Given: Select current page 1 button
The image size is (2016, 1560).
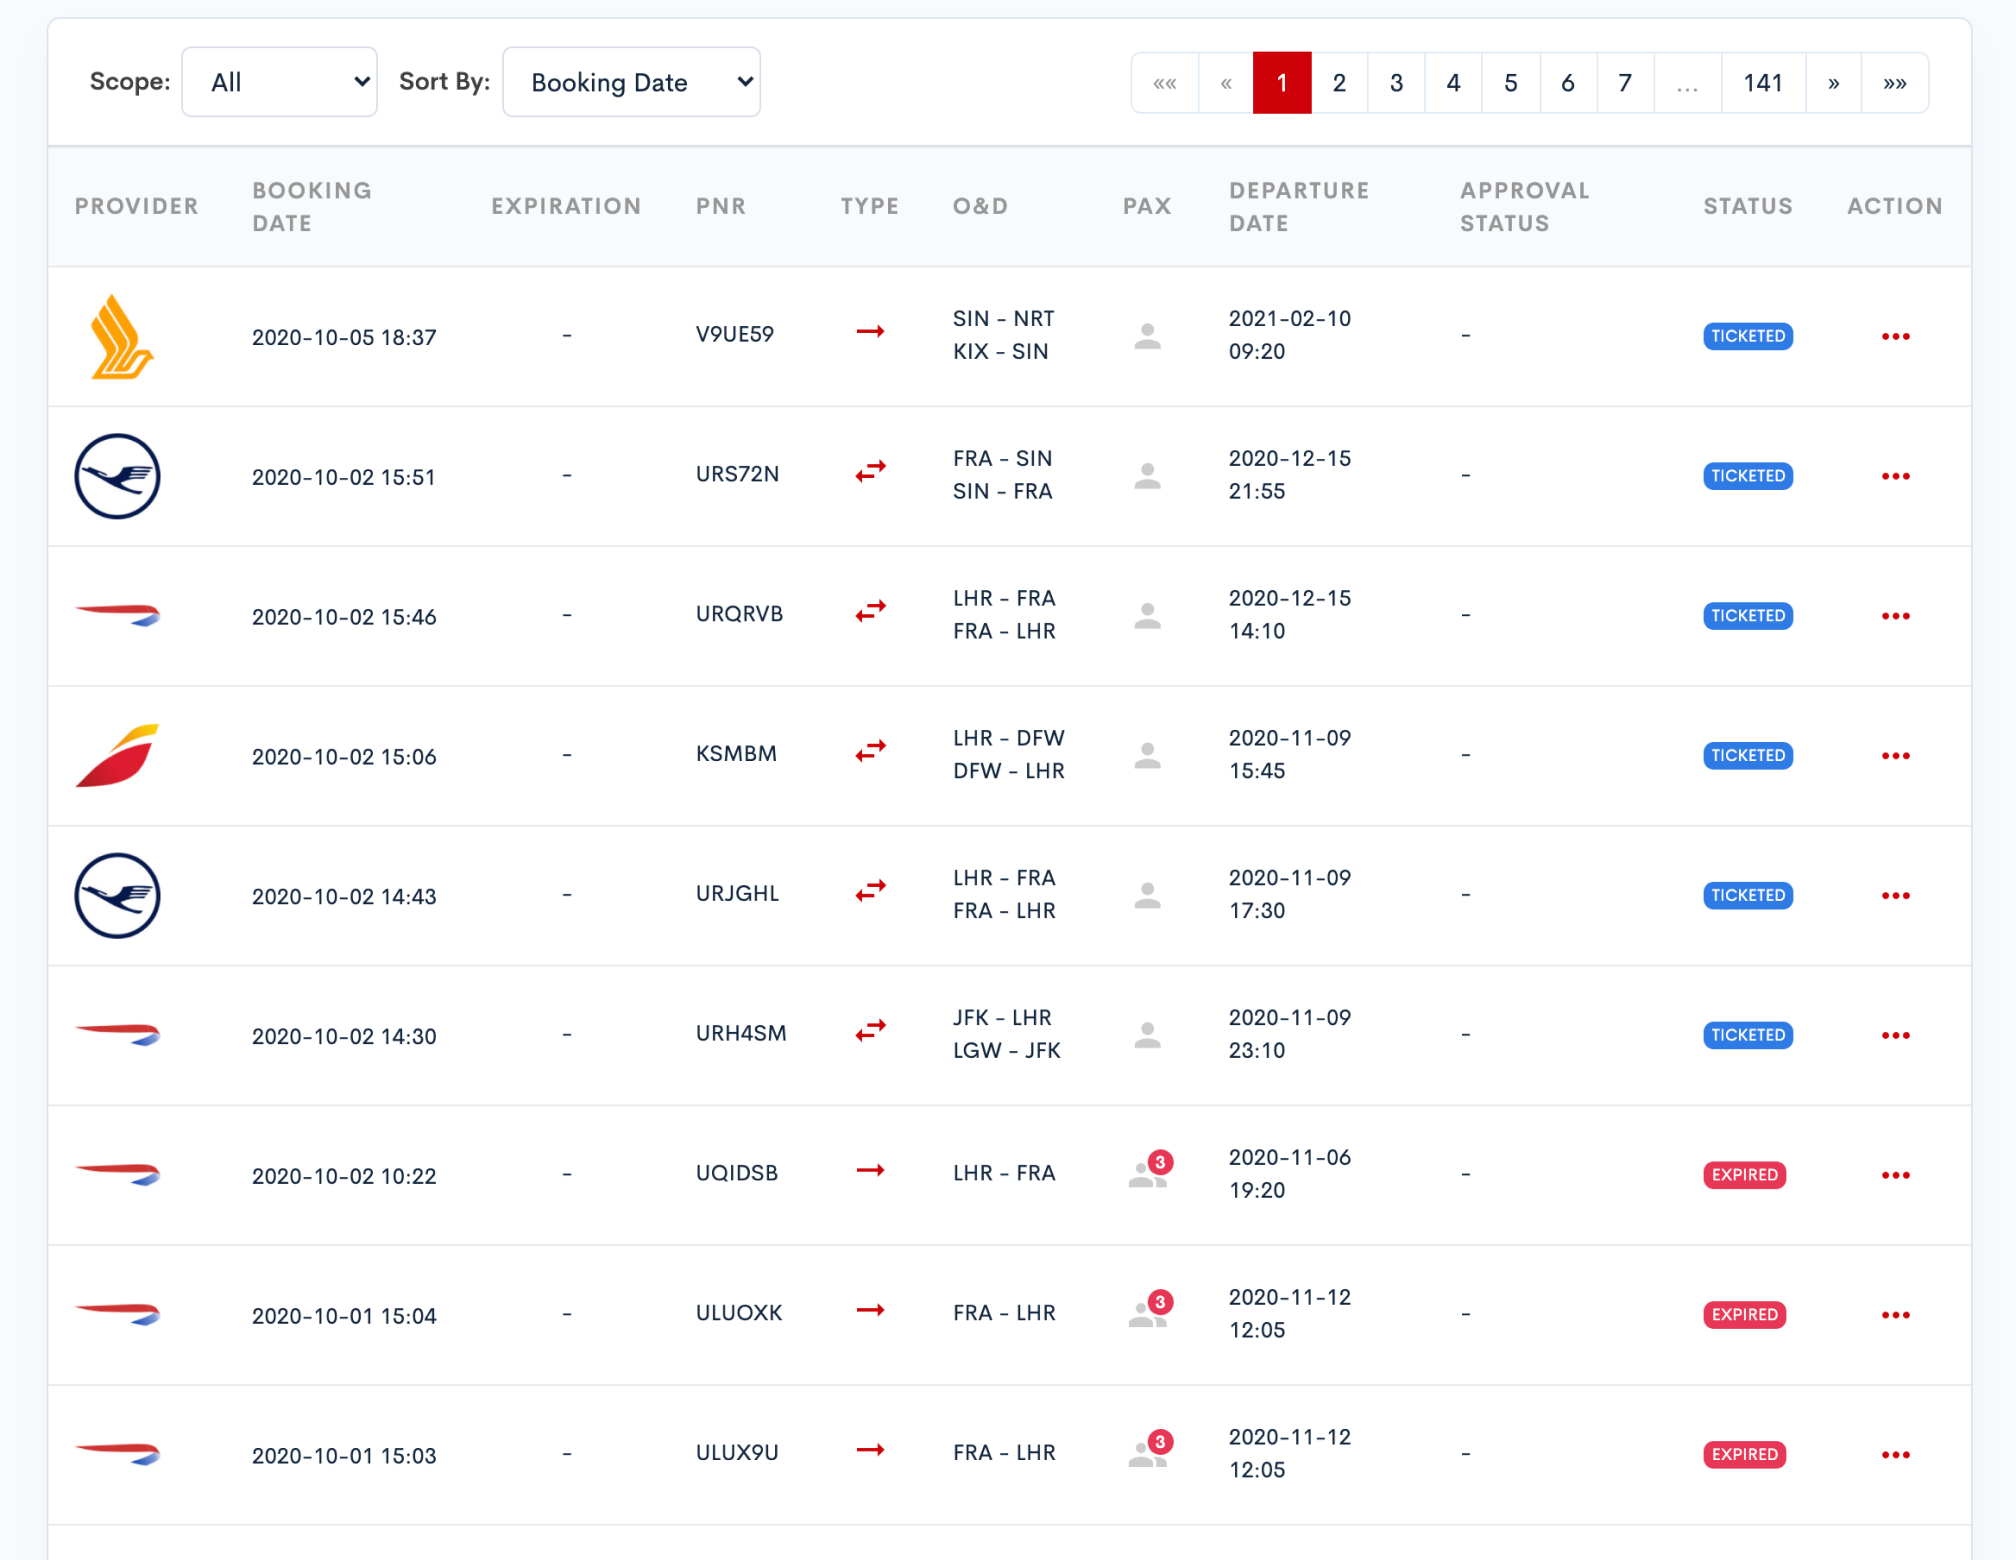Looking at the screenshot, I should coord(1282,83).
